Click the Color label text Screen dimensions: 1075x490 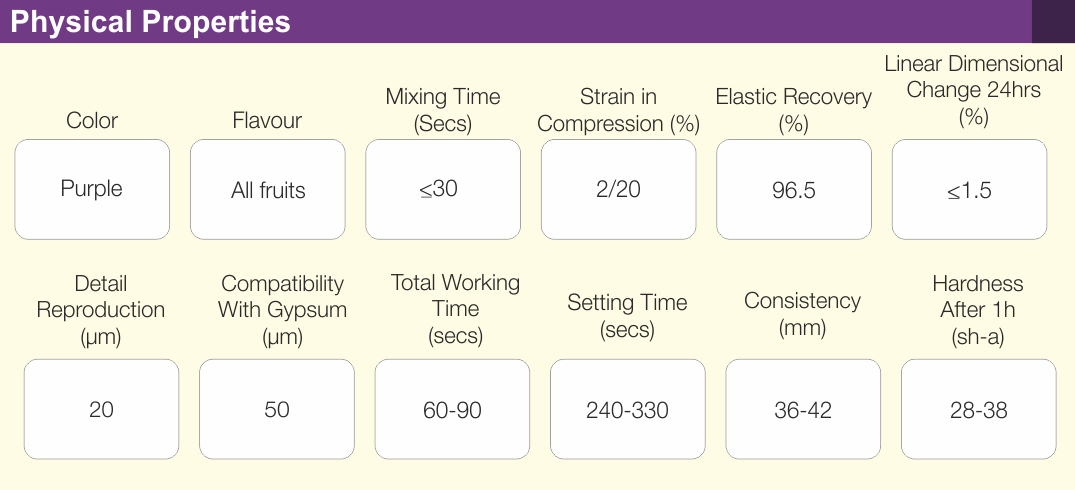pos(92,121)
